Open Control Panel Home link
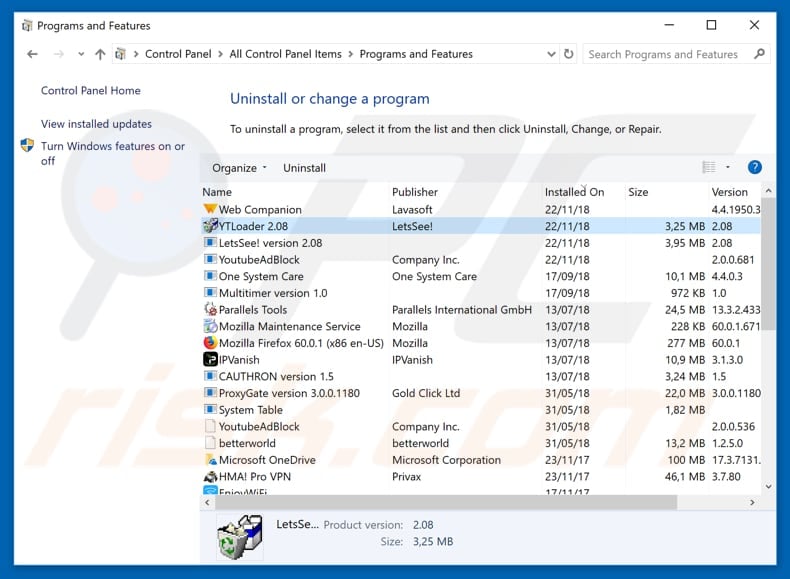The width and height of the screenshot is (790, 579). 91,91
